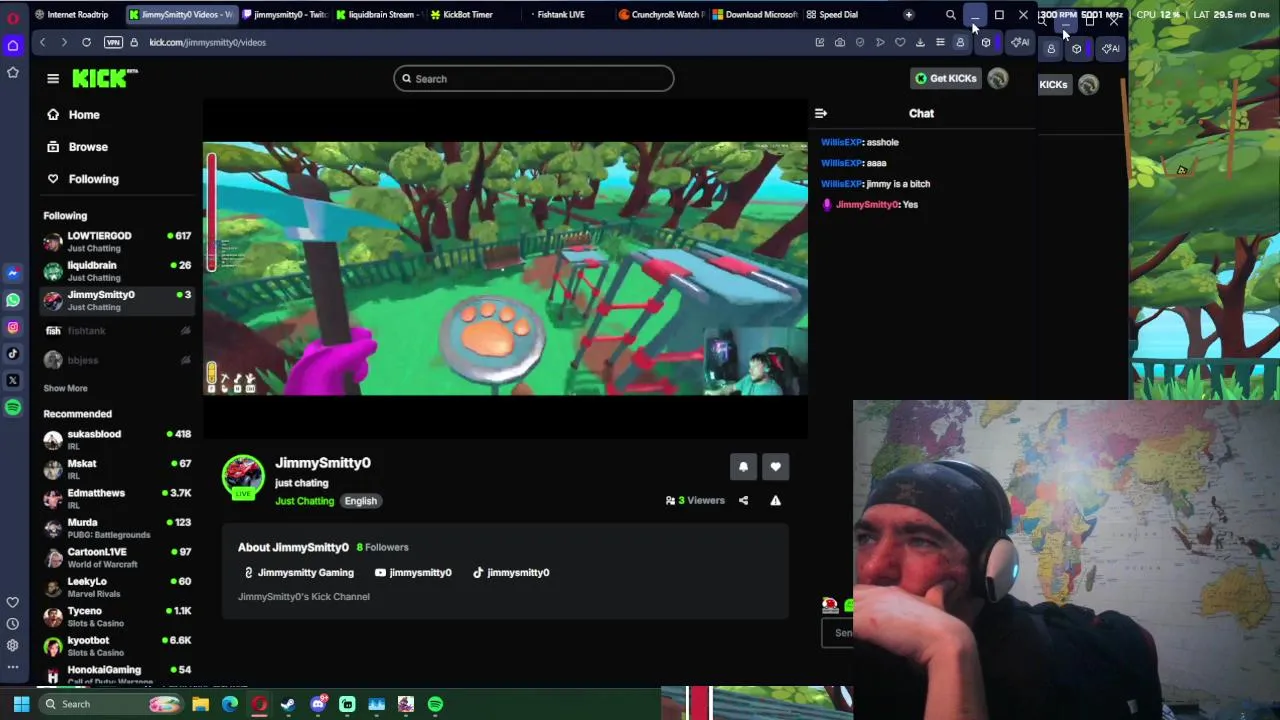The width and height of the screenshot is (1280, 720).
Task: Switch to the Crunchyroll tab
Action: click(660, 15)
